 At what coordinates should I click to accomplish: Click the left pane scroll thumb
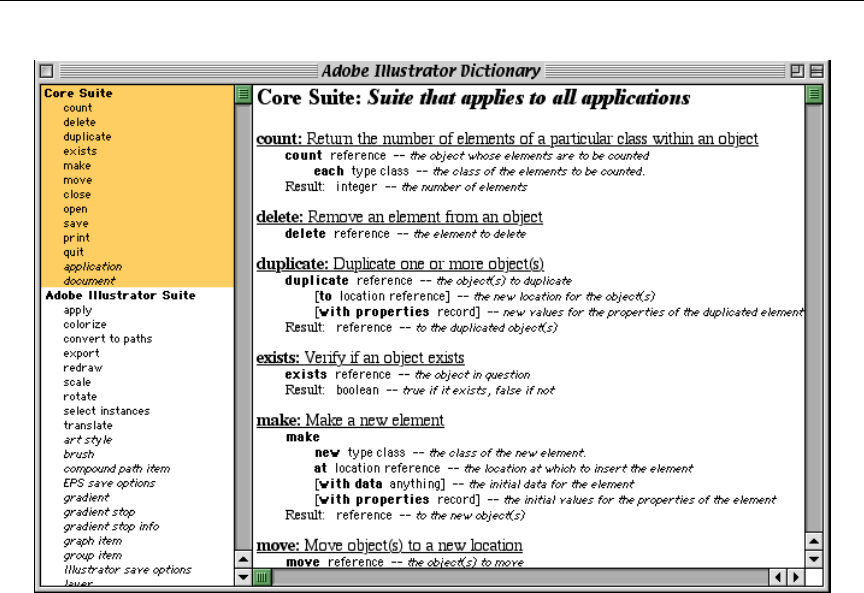243,94
